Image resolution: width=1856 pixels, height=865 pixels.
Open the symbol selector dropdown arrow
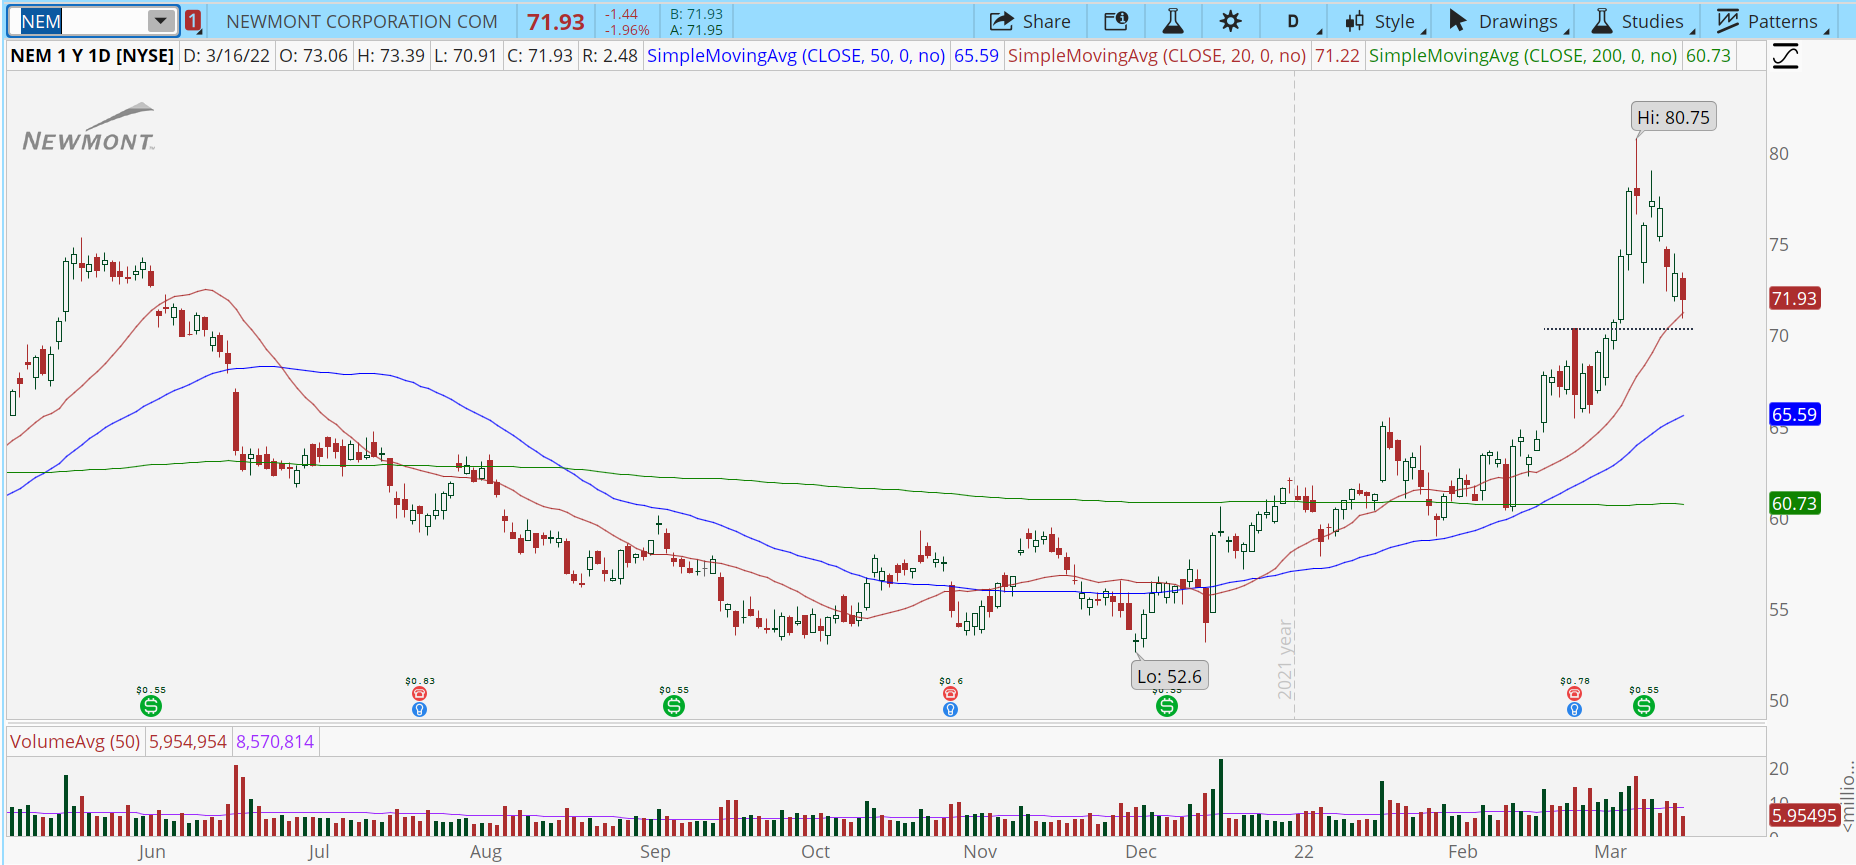point(161,21)
